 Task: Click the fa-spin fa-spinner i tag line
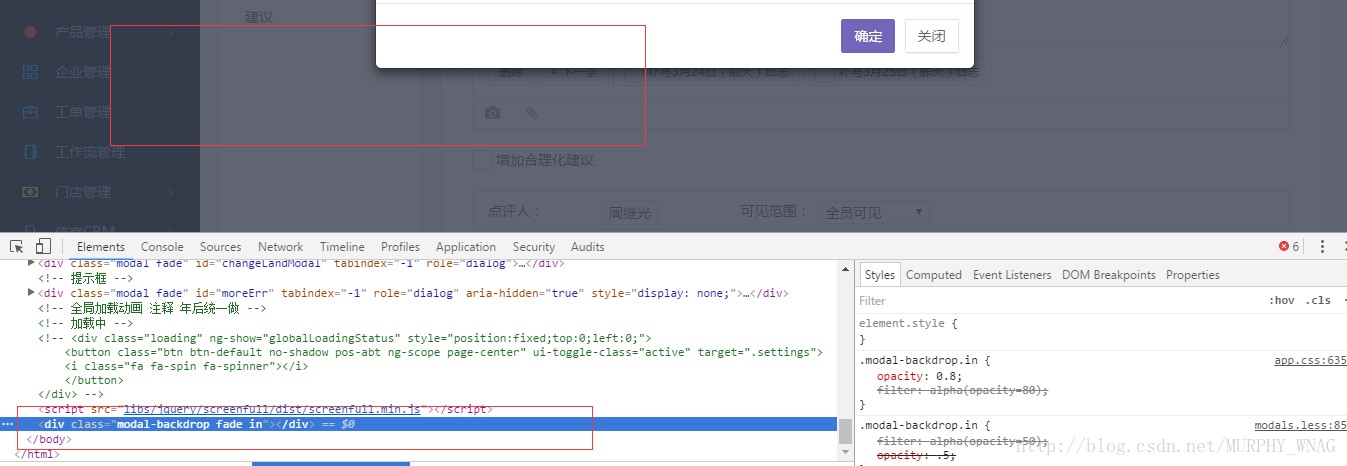pyautogui.click(x=186, y=366)
